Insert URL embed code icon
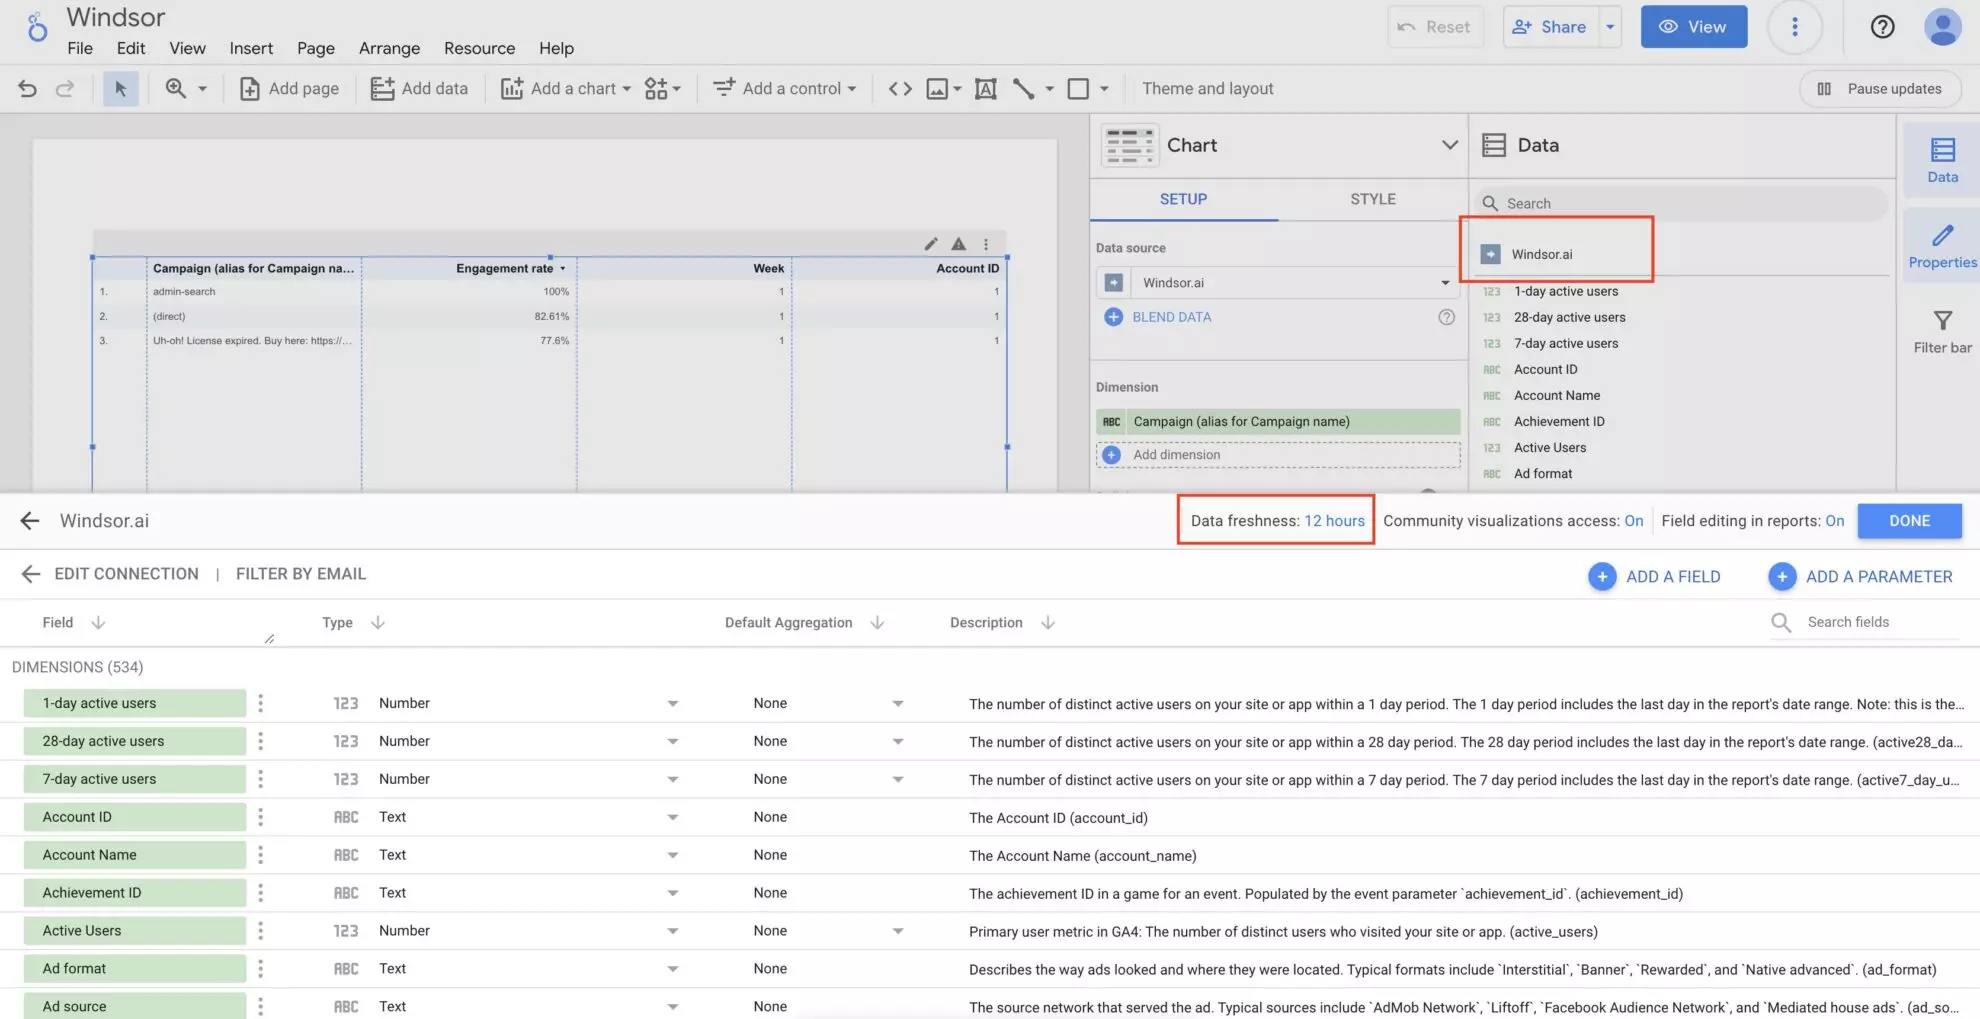The height and width of the screenshot is (1019, 1980). (900, 88)
